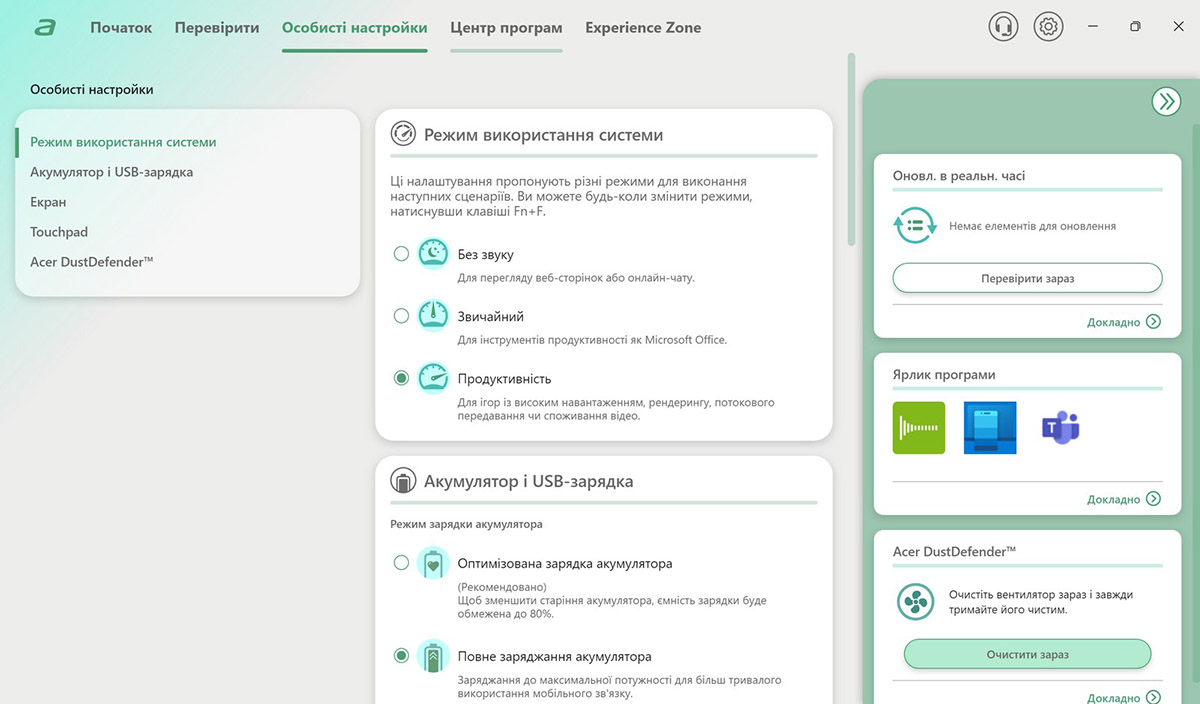Launch the blue phone app shortcut
This screenshot has width=1200, height=704.
click(990, 428)
